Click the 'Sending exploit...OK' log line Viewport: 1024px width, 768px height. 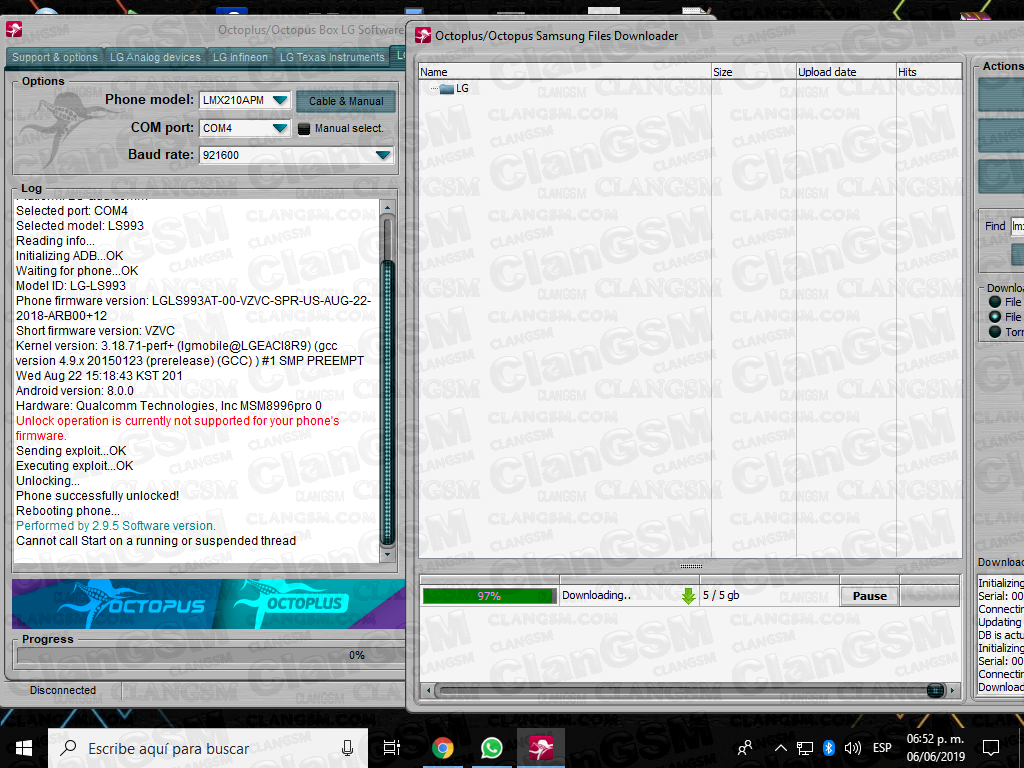point(71,451)
